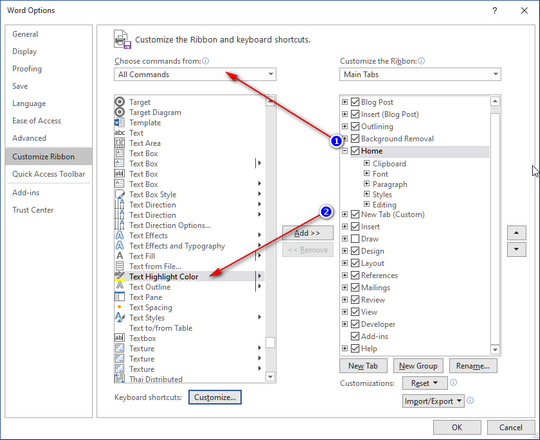Click the Text Styles icon
The width and height of the screenshot is (540, 440).
[x=120, y=317]
